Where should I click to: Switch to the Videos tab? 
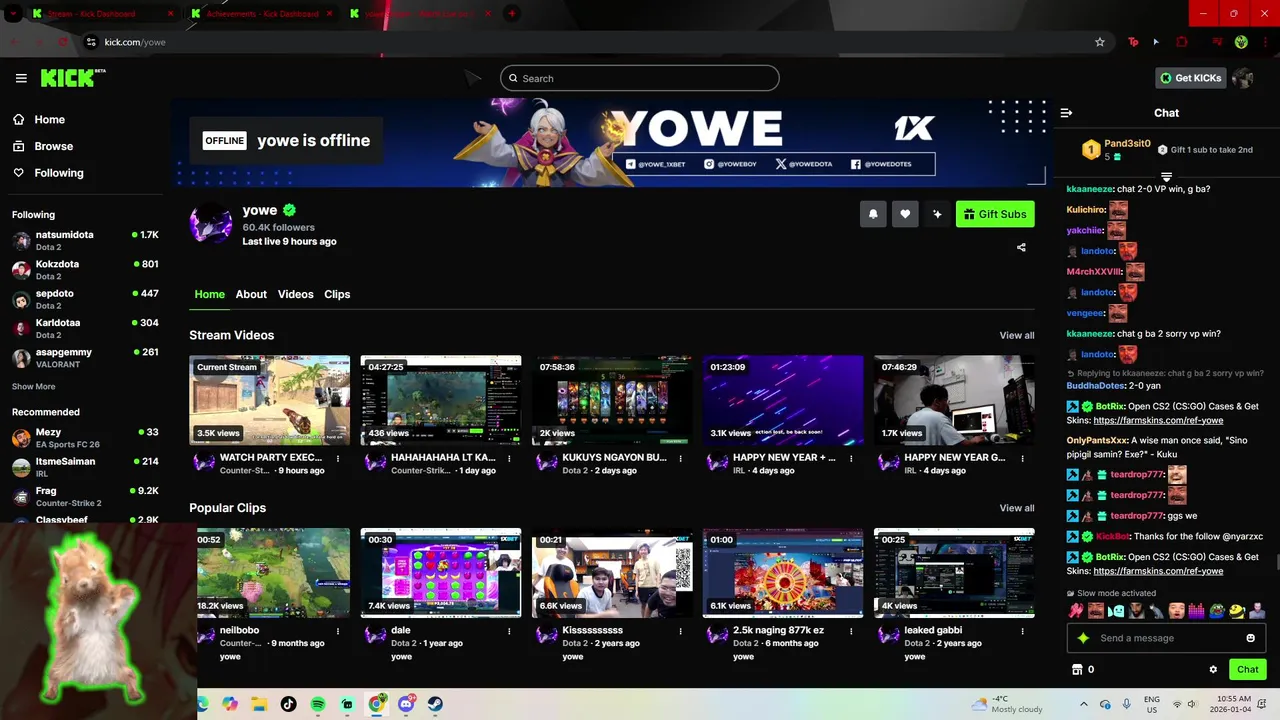coord(296,294)
